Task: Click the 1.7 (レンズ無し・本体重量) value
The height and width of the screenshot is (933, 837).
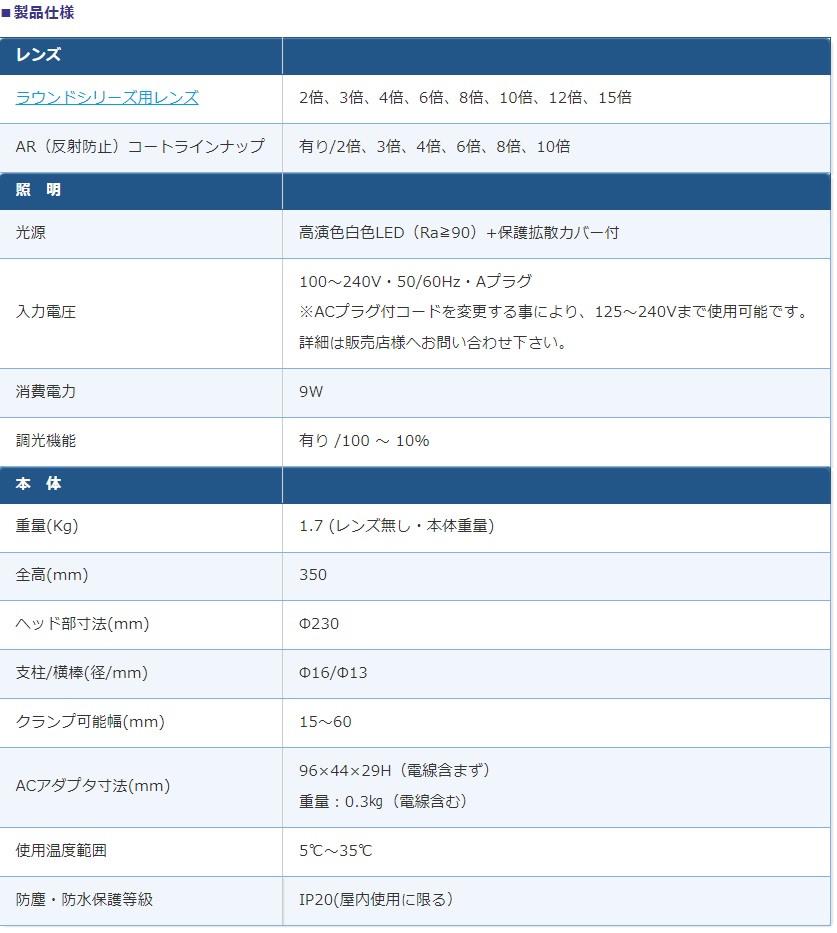Action: [397, 526]
